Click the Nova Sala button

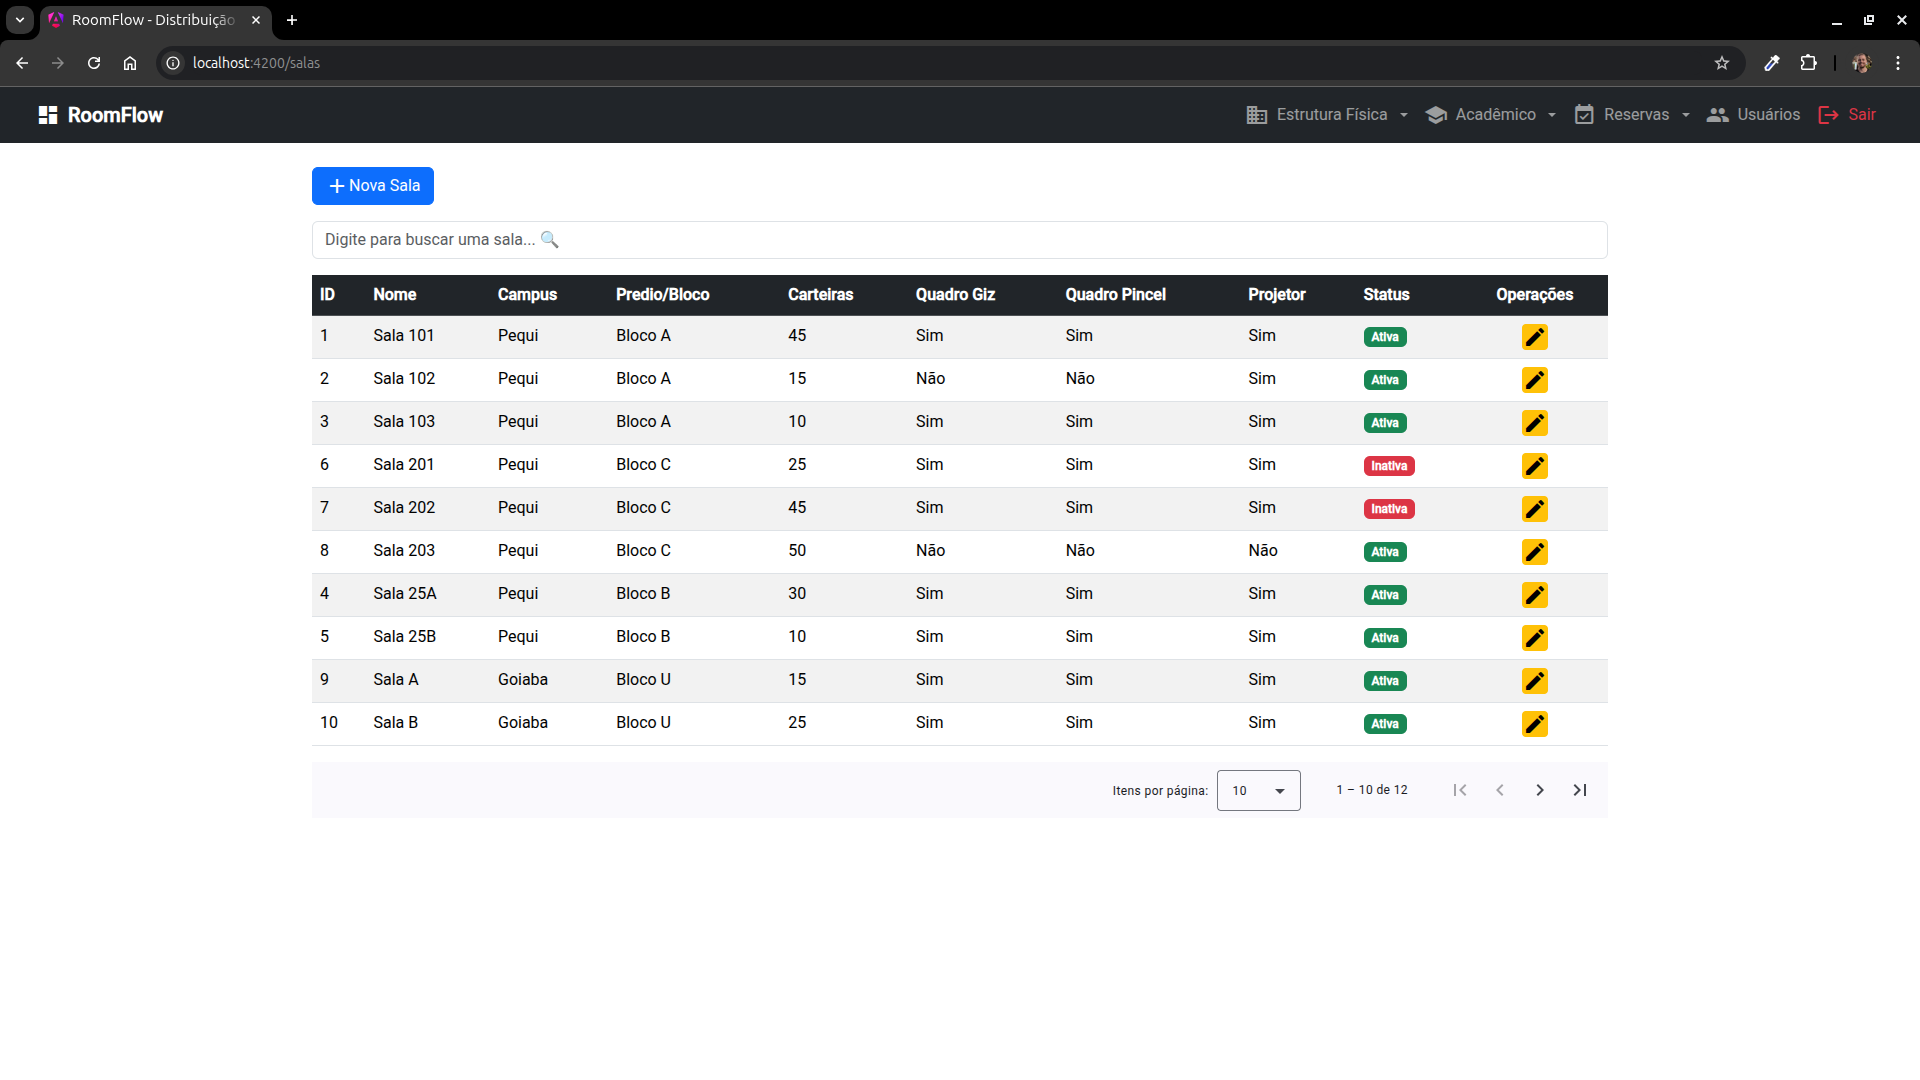coord(373,186)
